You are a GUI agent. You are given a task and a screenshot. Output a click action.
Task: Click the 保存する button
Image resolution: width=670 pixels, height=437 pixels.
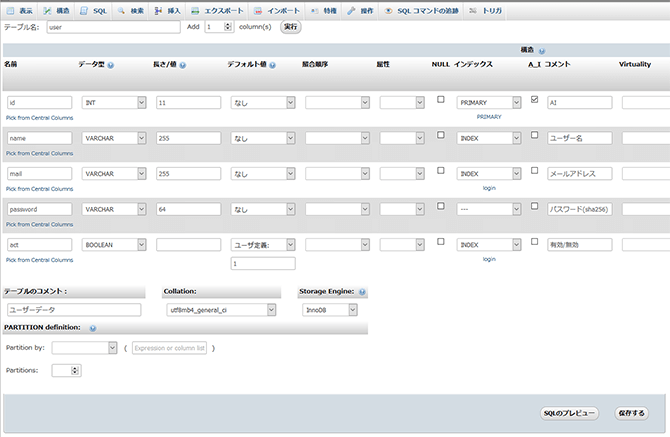(x=632, y=412)
